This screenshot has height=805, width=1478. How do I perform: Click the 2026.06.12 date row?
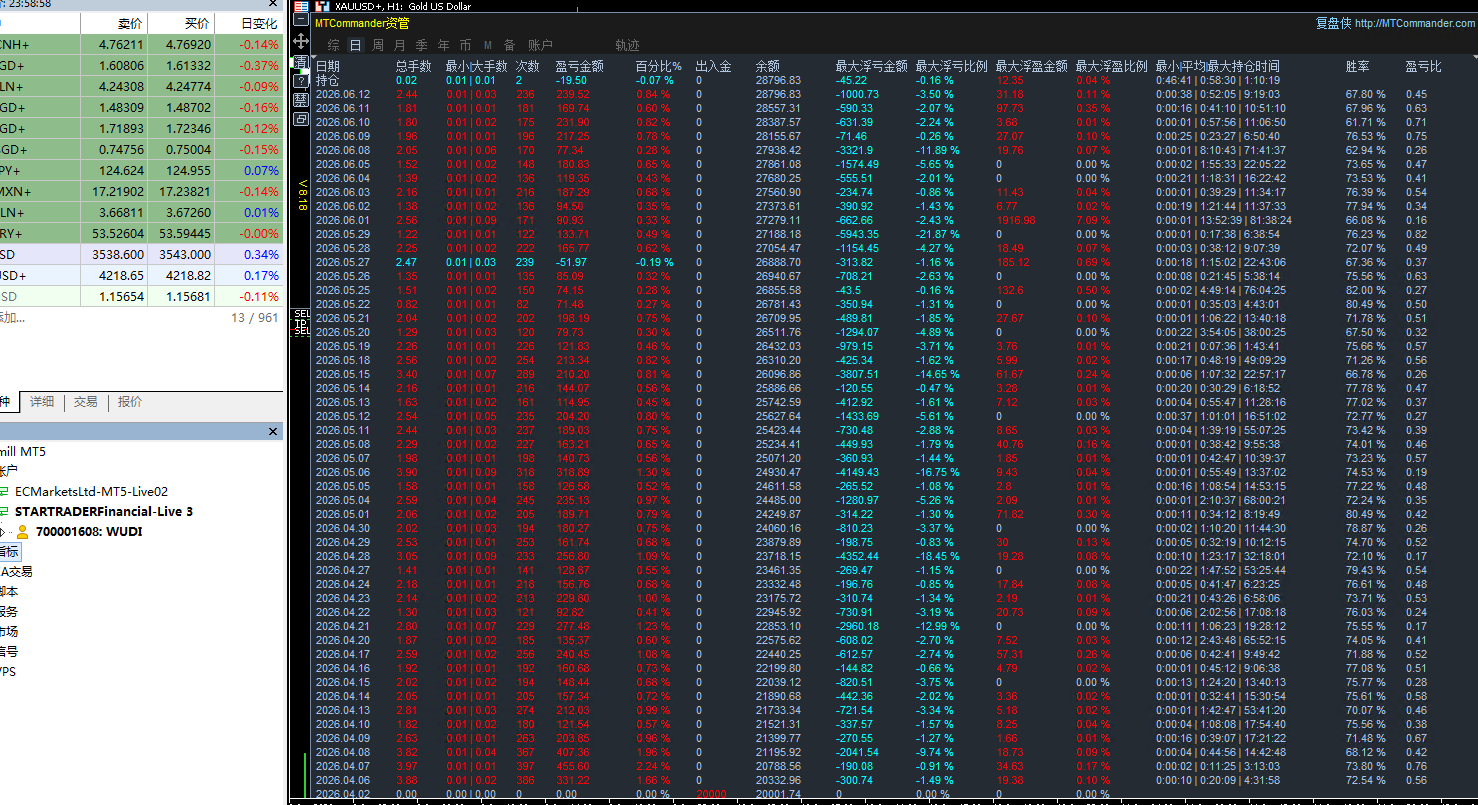(343, 94)
